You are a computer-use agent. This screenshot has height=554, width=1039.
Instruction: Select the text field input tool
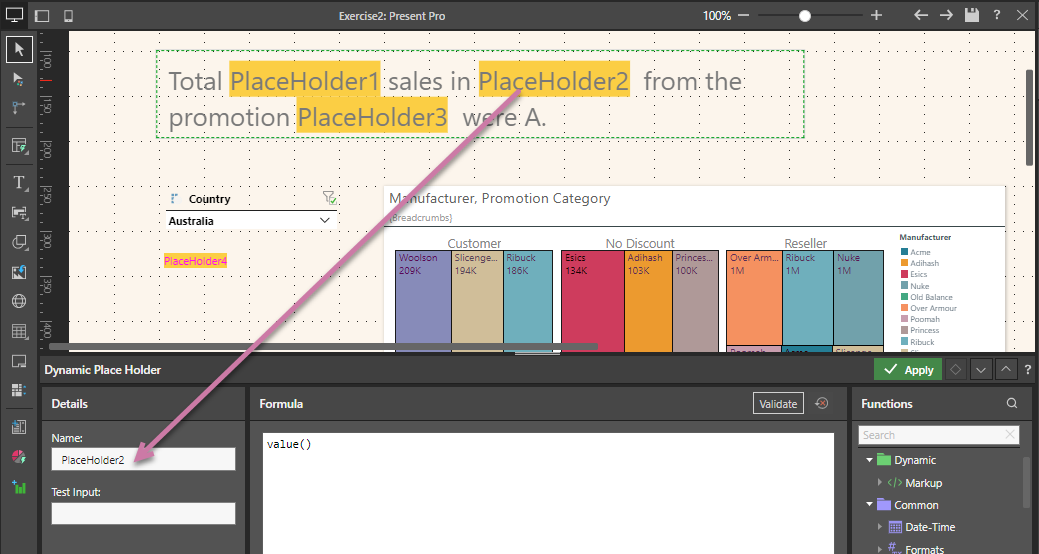pyautogui.click(x=19, y=213)
